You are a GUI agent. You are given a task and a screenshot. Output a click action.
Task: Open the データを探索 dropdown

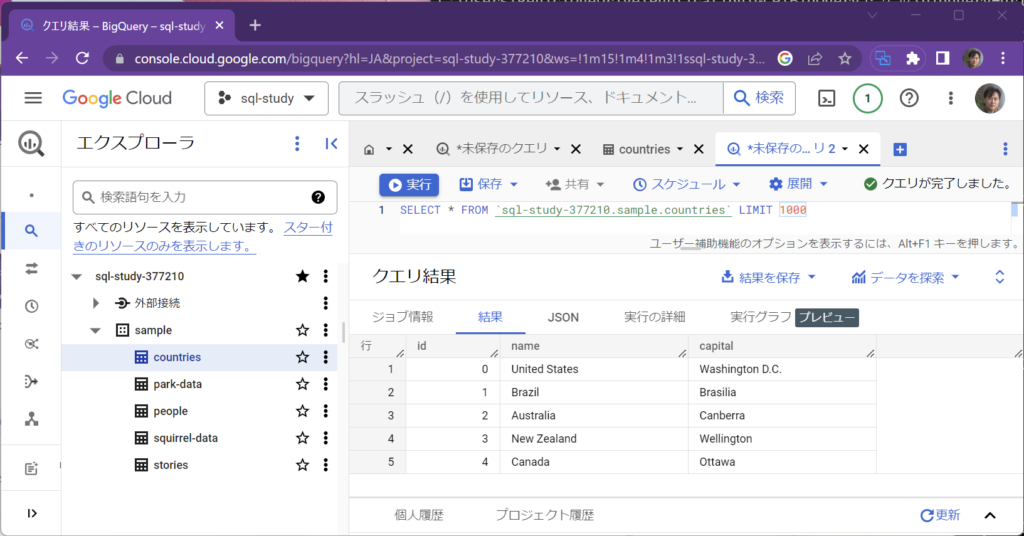click(906, 277)
